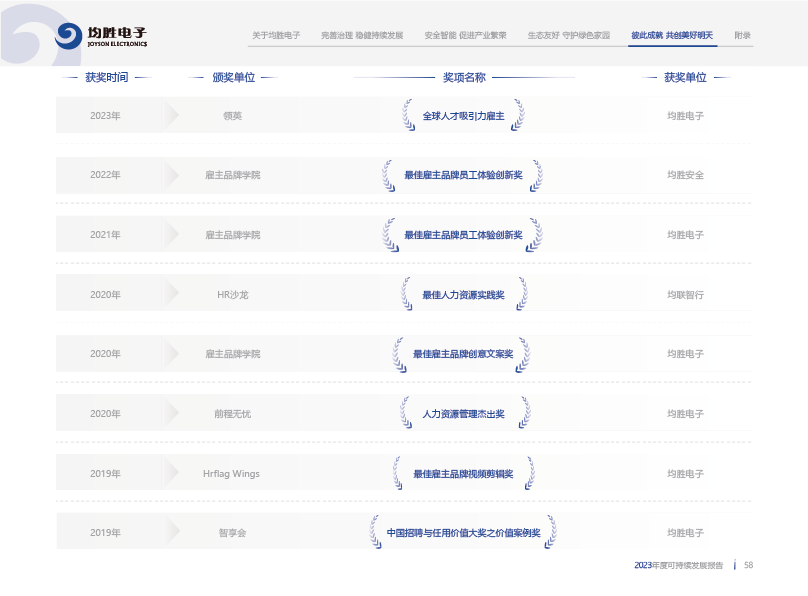
Task: Click the 均胜安全 recipient in 2022 row
Action: click(x=685, y=175)
